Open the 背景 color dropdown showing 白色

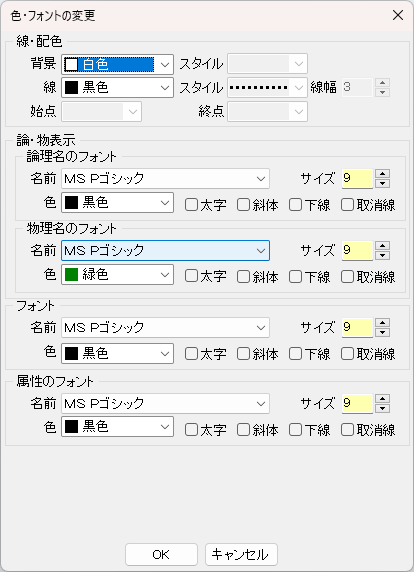click(117, 65)
